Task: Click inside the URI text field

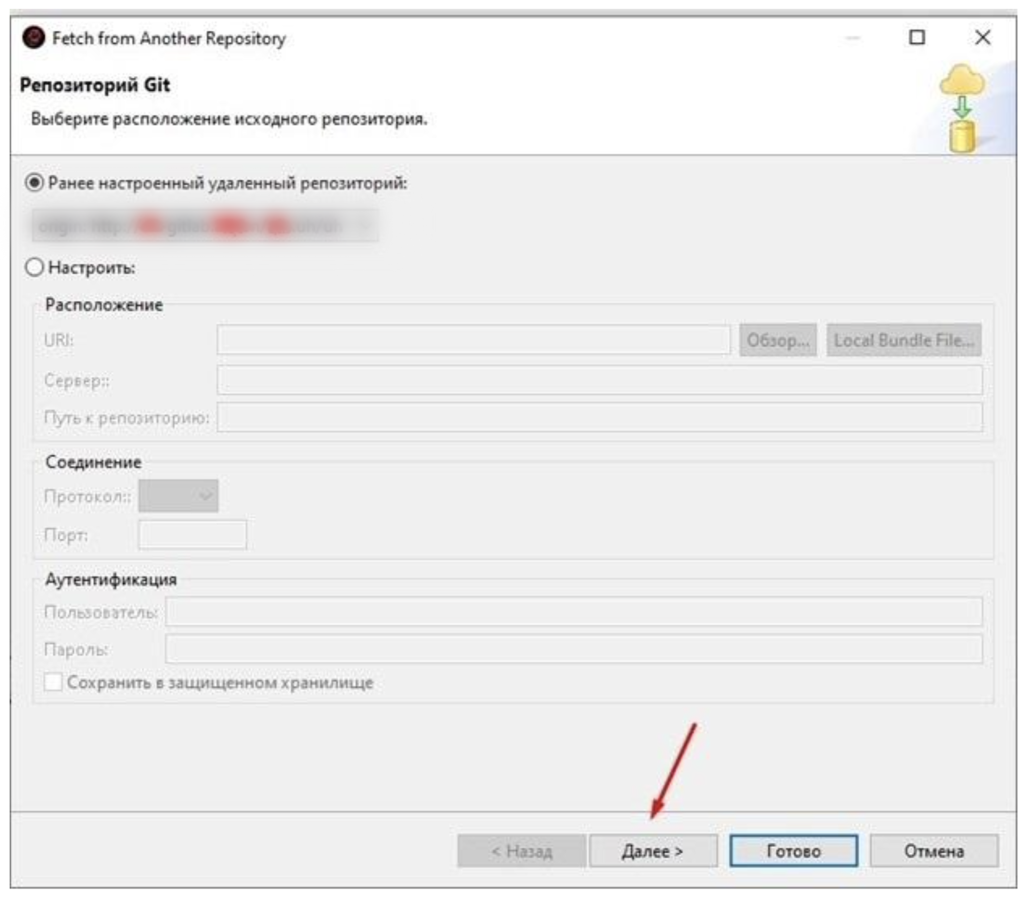Action: pyautogui.click(x=473, y=340)
